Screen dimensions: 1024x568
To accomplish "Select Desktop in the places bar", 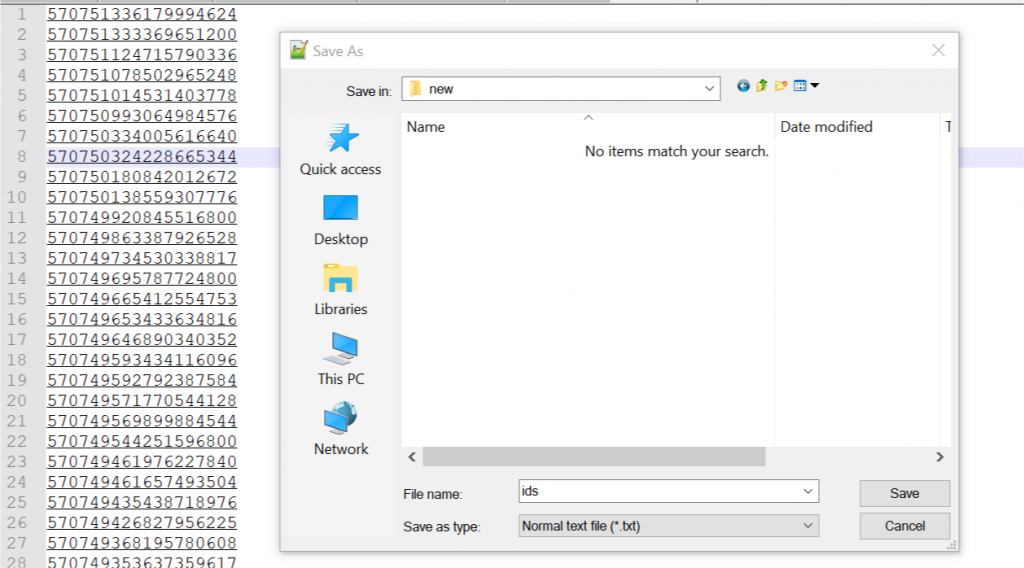I will (x=341, y=220).
